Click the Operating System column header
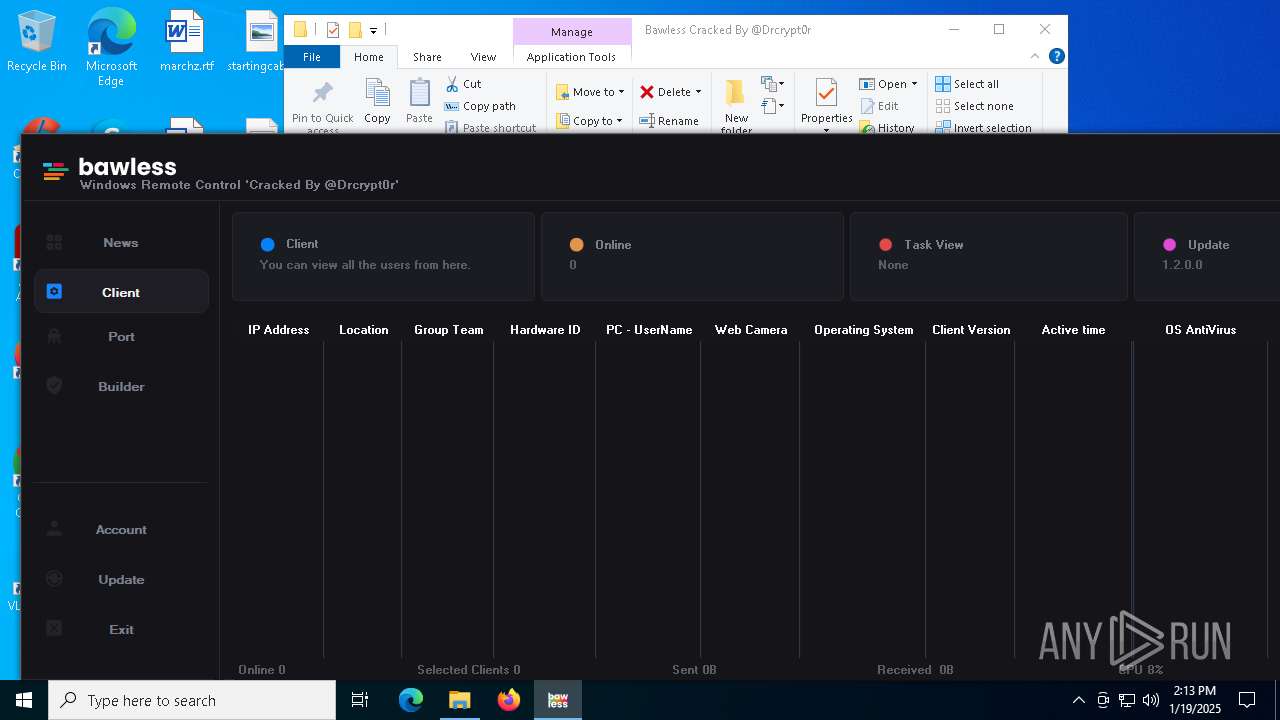 [863, 330]
